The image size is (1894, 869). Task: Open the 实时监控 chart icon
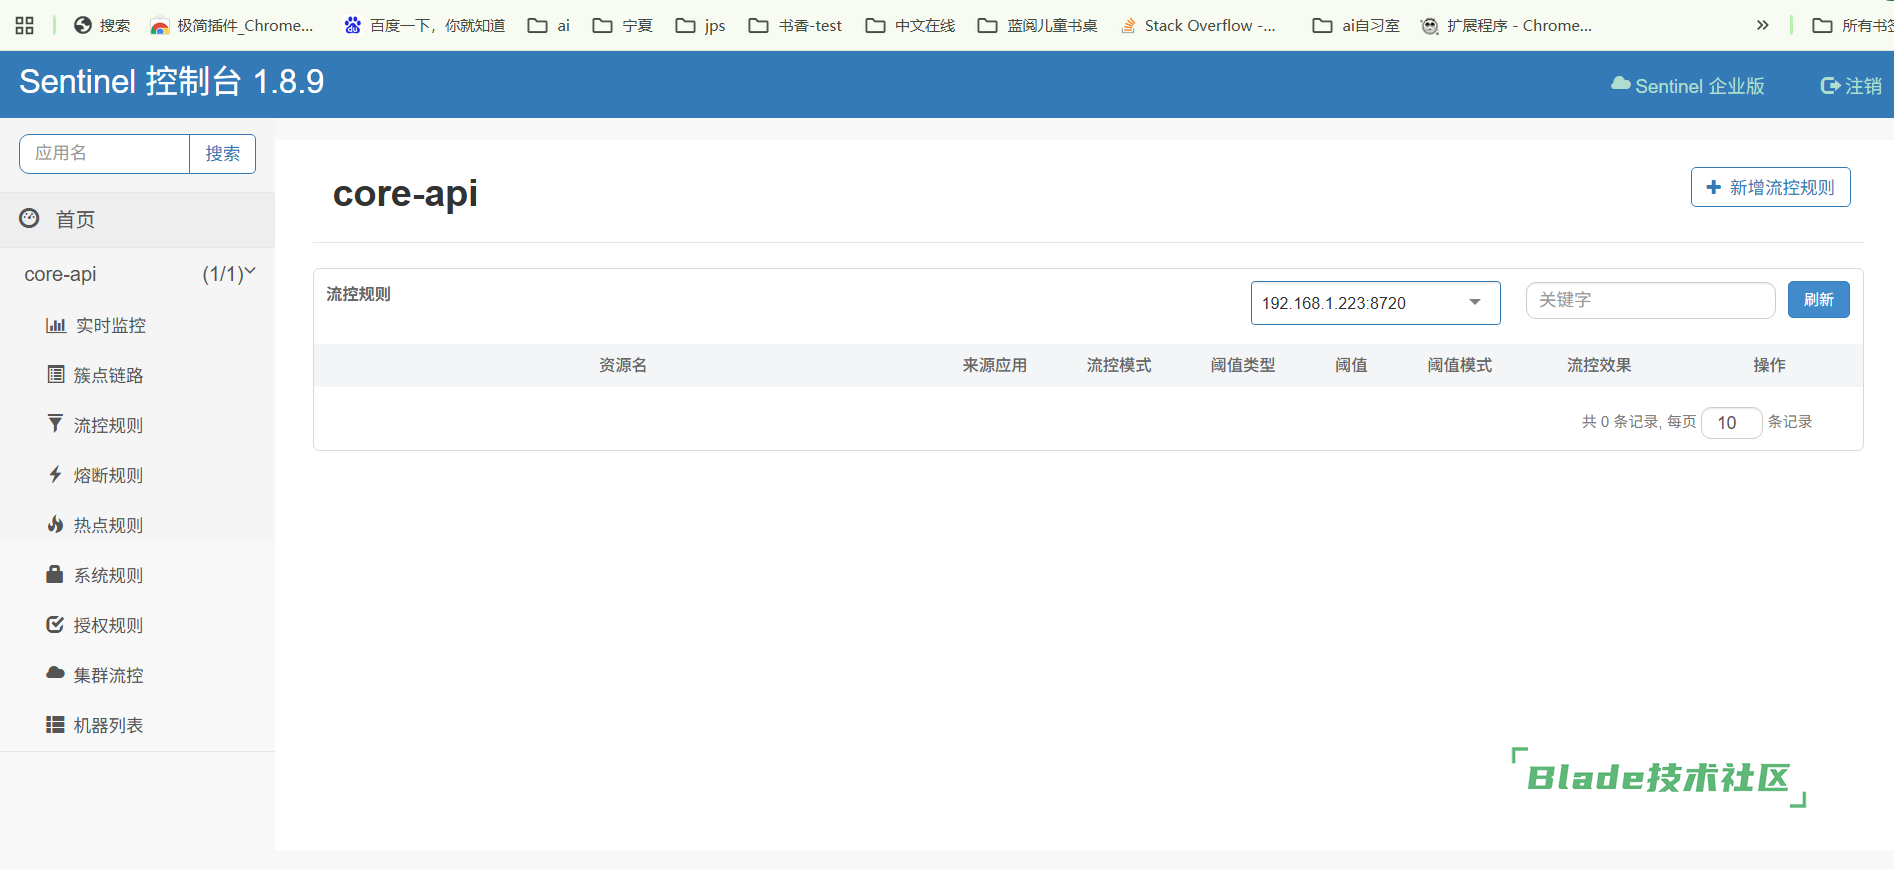click(x=55, y=325)
